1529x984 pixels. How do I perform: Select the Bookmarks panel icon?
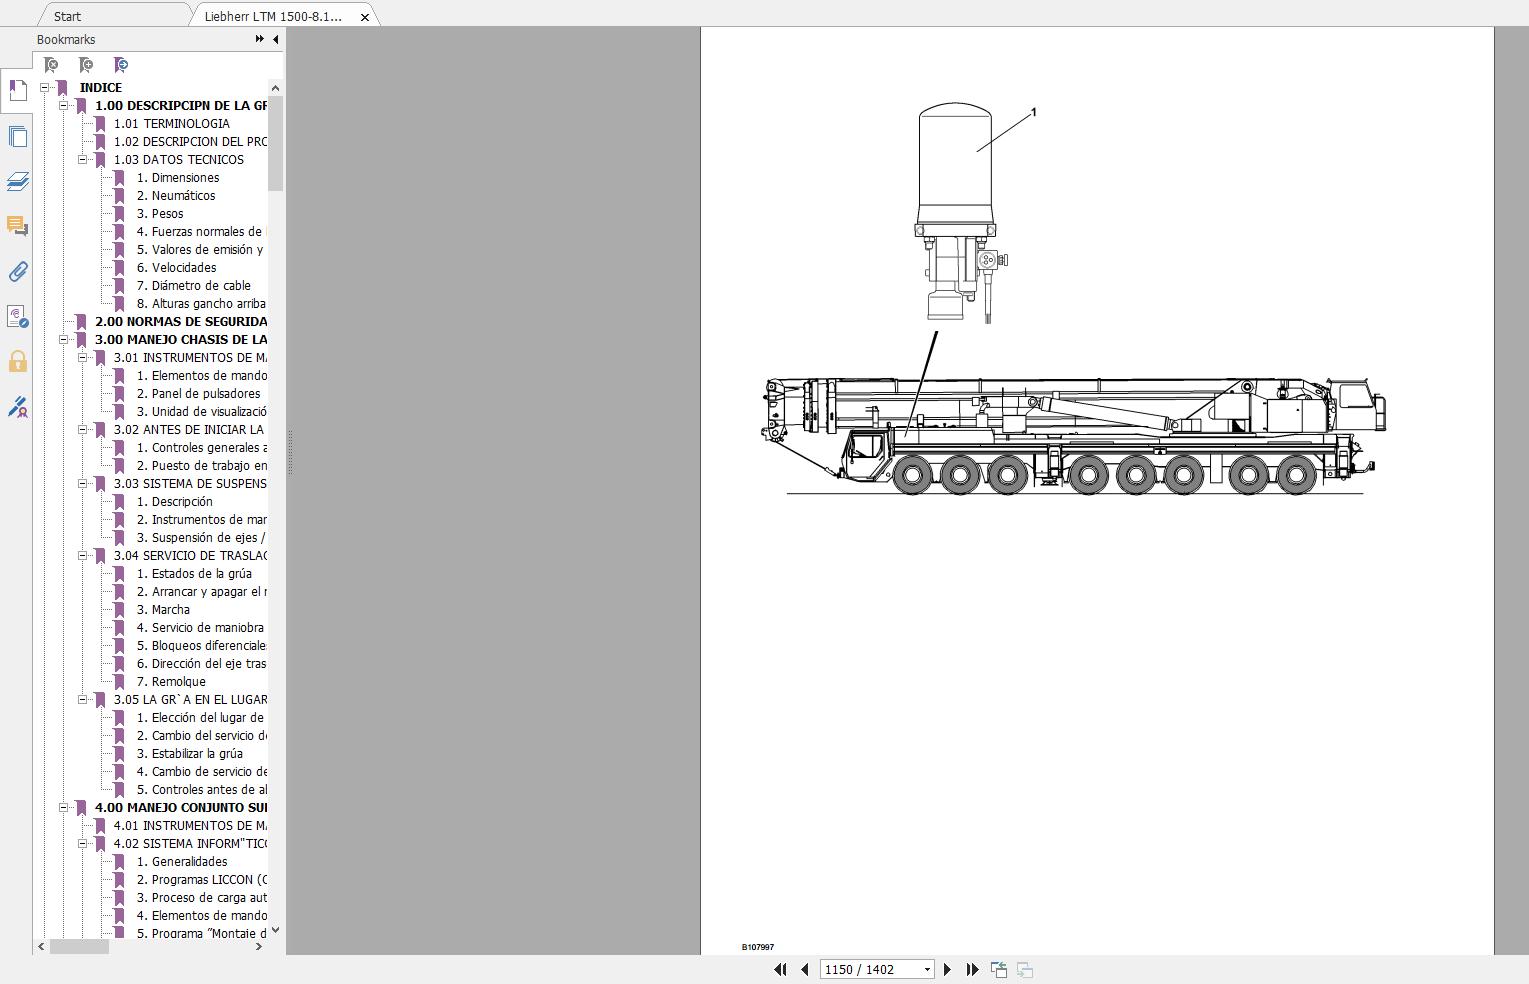(17, 91)
